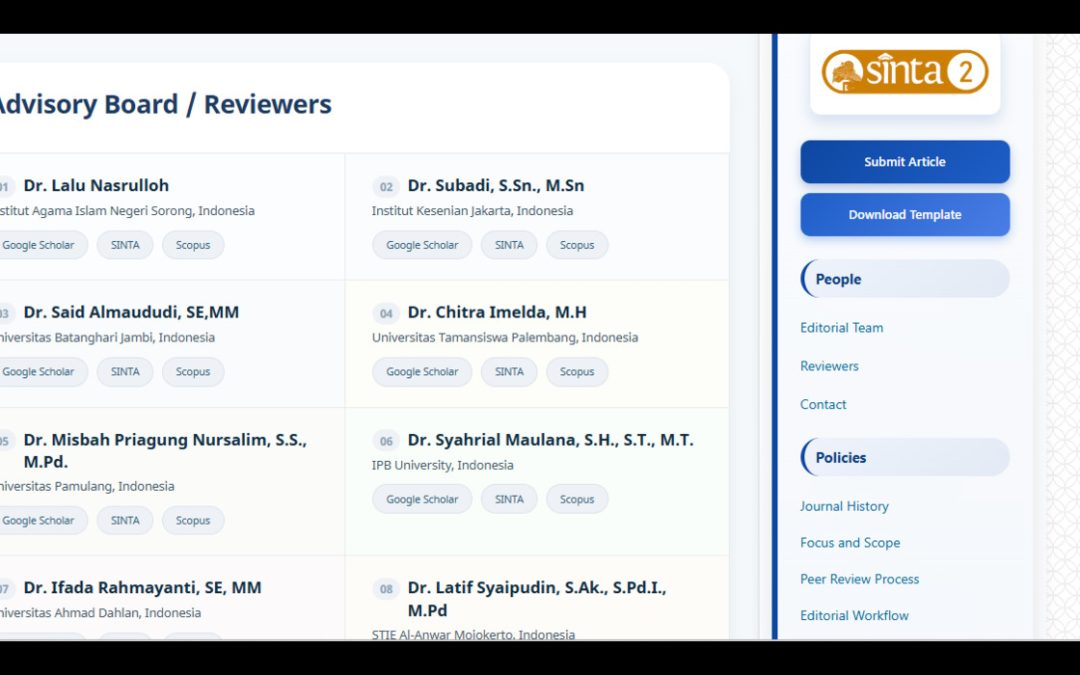Open Scopus profile of Dr. Syahrial Maulana
The height and width of the screenshot is (675, 1080).
[577, 500]
